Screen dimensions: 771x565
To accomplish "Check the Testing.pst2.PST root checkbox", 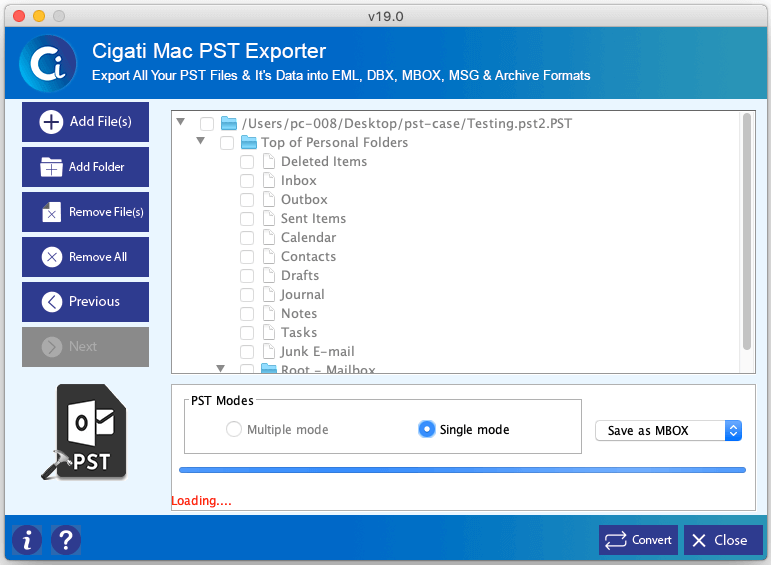I will tap(207, 123).
